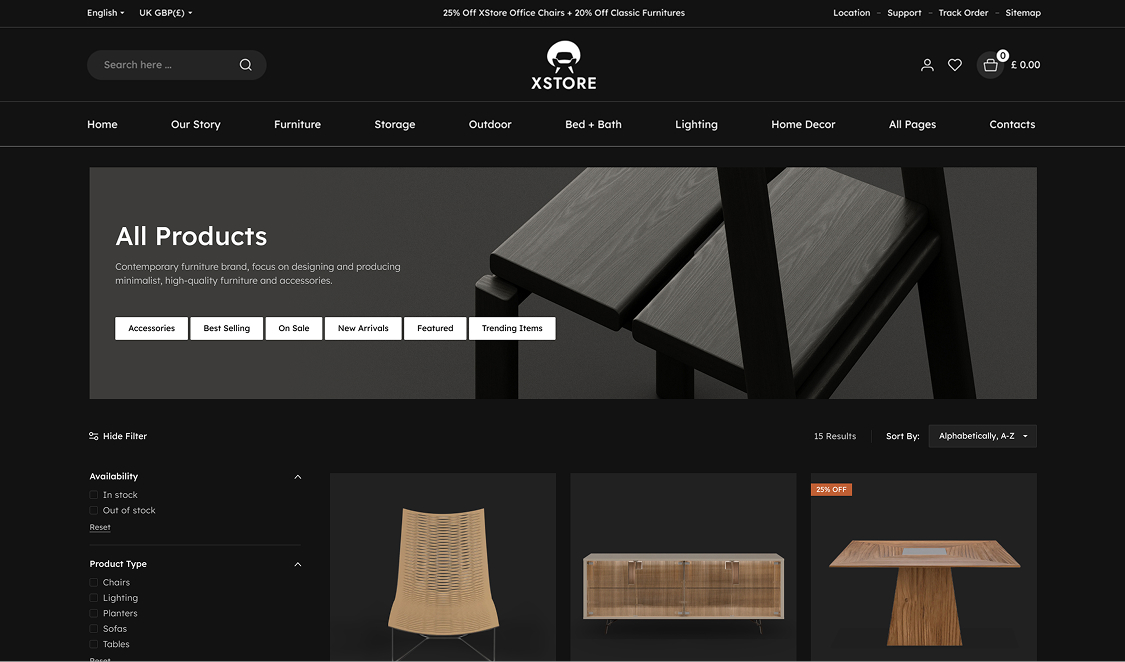Check the In stock checkbox
The width and height of the screenshot is (1125, 662).
pyautogui.click(x=94, y=495)
